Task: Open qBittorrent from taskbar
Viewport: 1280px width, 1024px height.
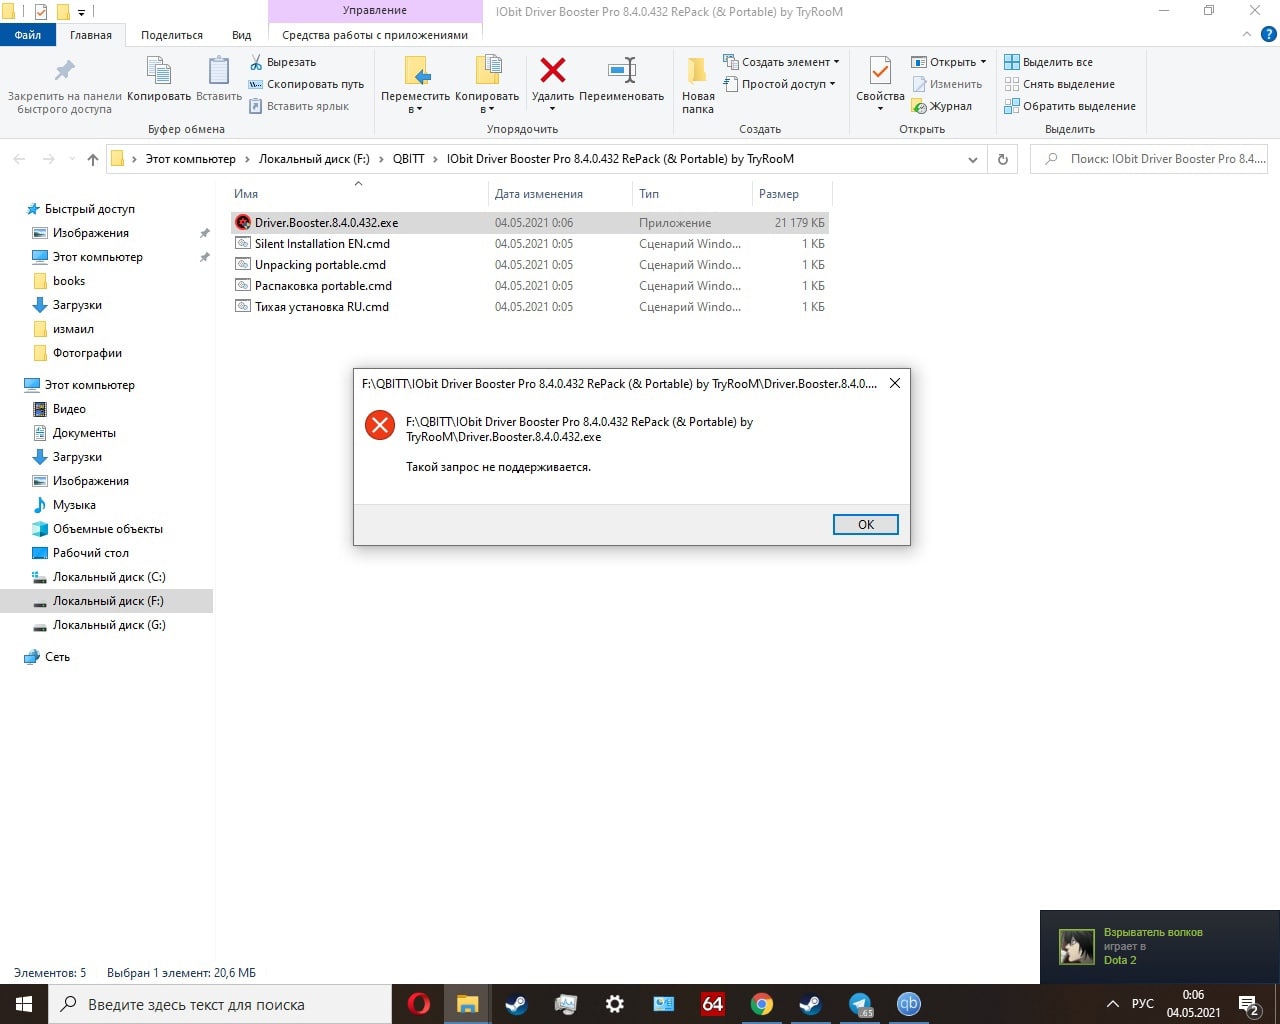Action: [x=909, y=1004]
